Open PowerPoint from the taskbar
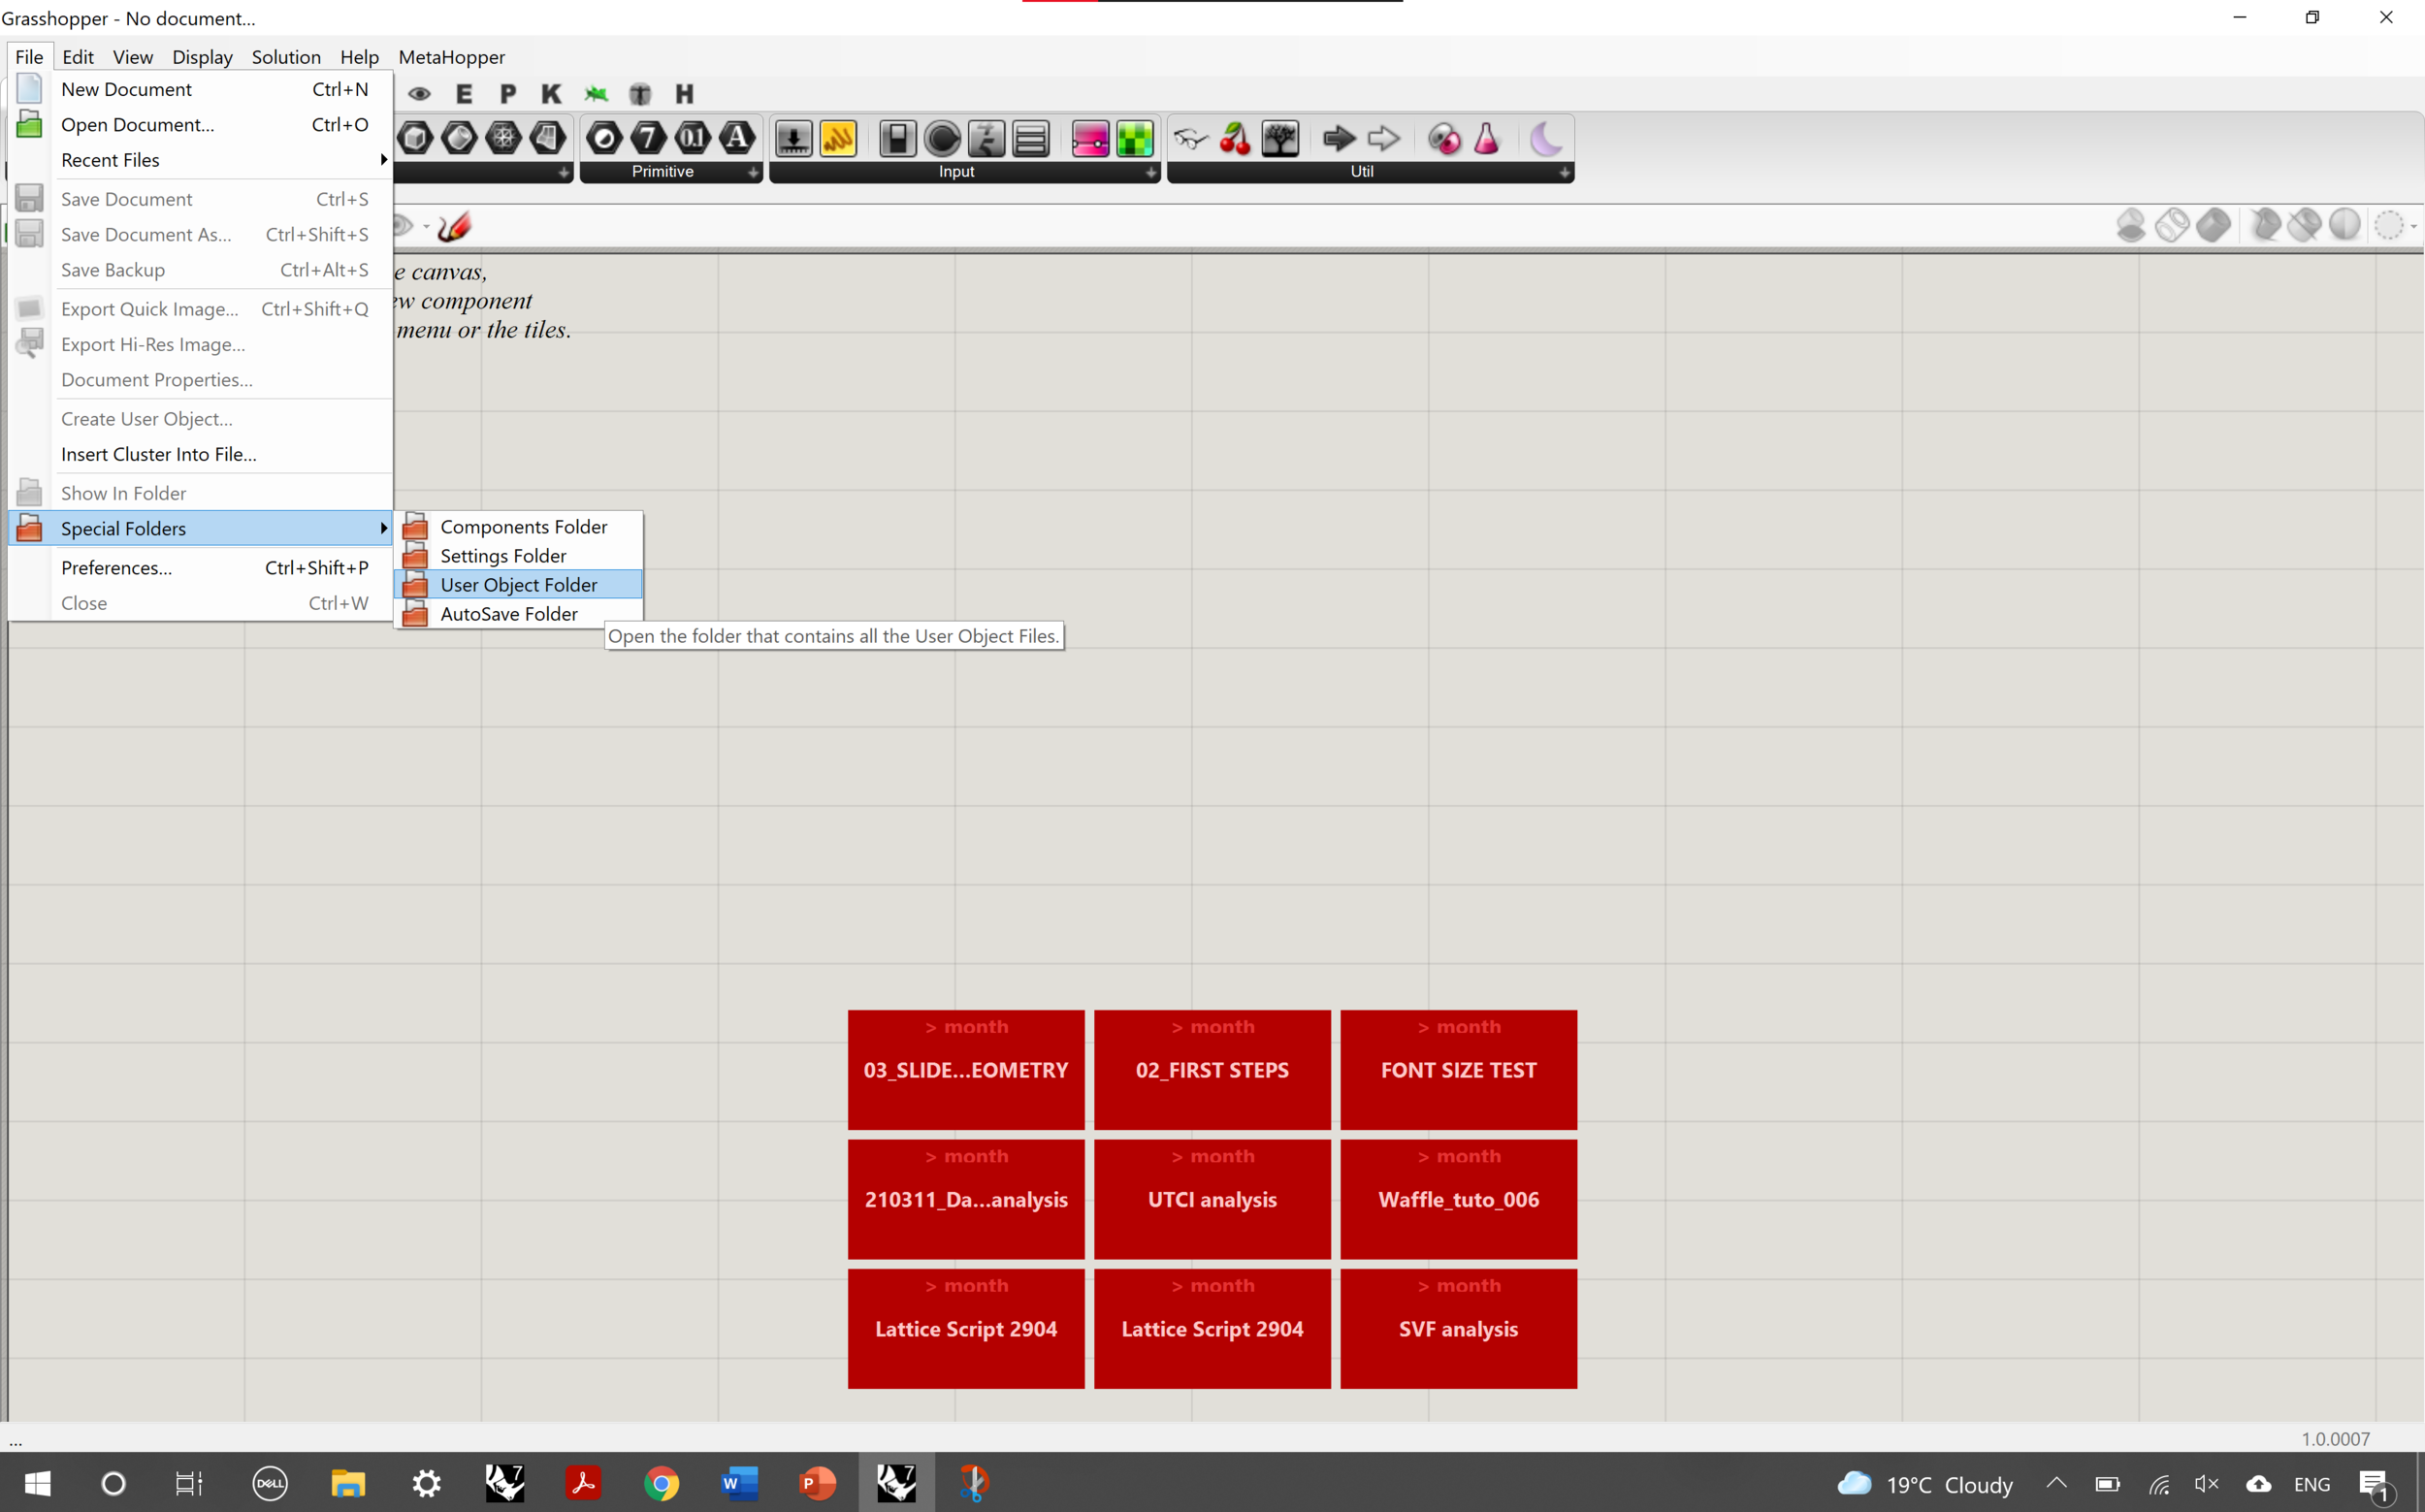This screenshot has width=2425, height=1512. point(817,1483)
